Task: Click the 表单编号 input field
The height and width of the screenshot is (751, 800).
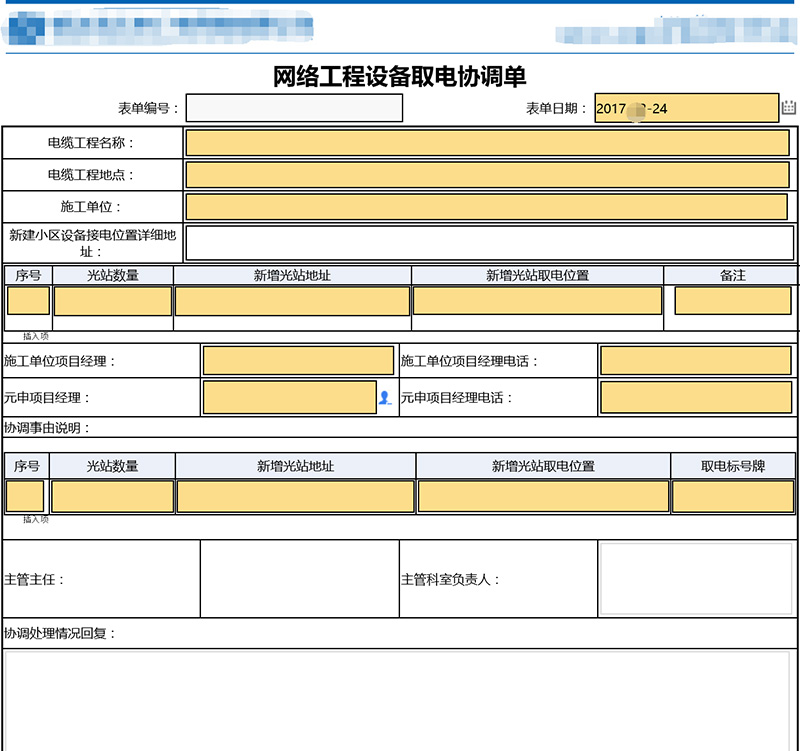Action: [294, 108]
